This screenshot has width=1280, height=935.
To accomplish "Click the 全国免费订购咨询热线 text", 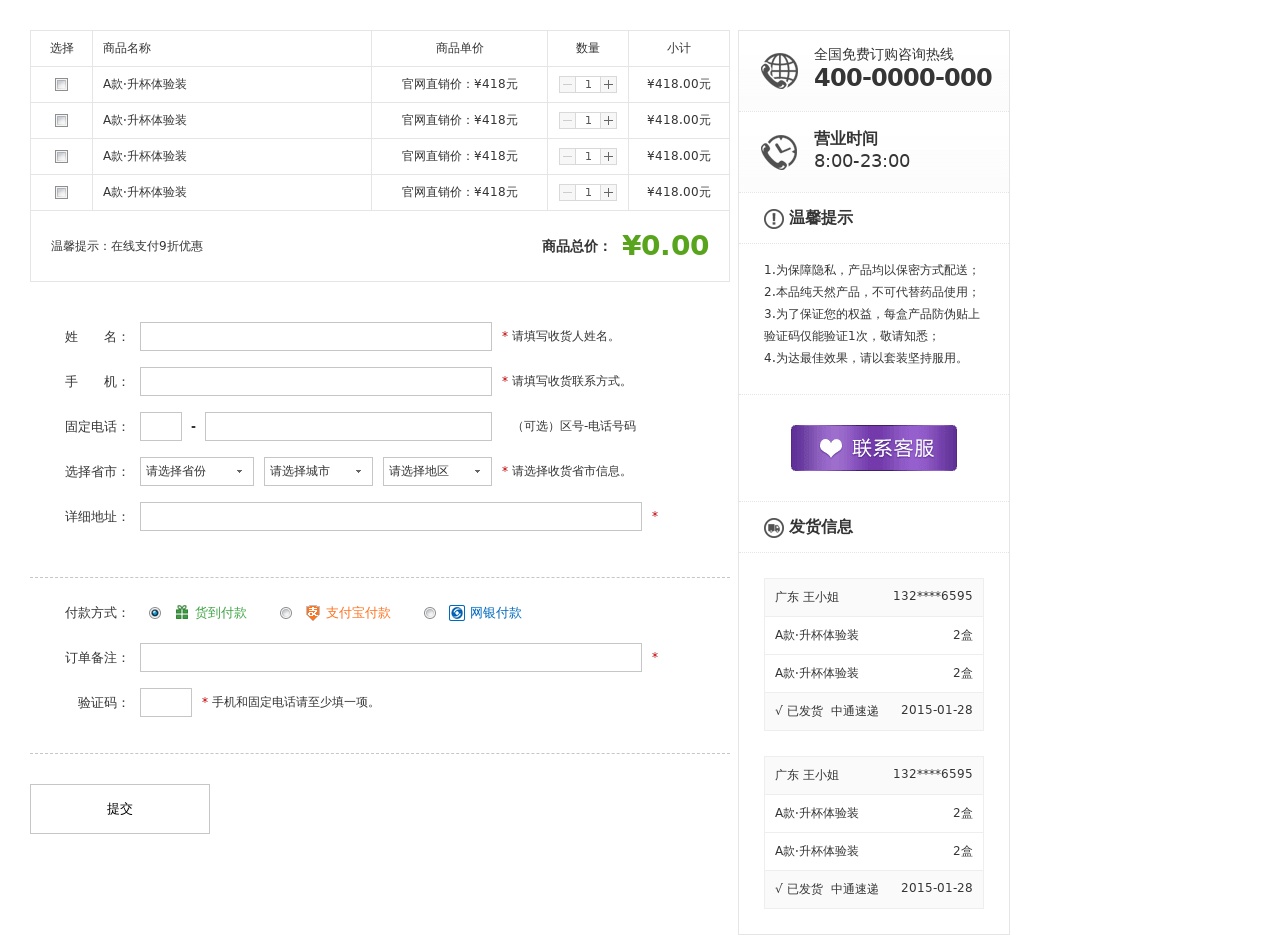I will [884, 54].
